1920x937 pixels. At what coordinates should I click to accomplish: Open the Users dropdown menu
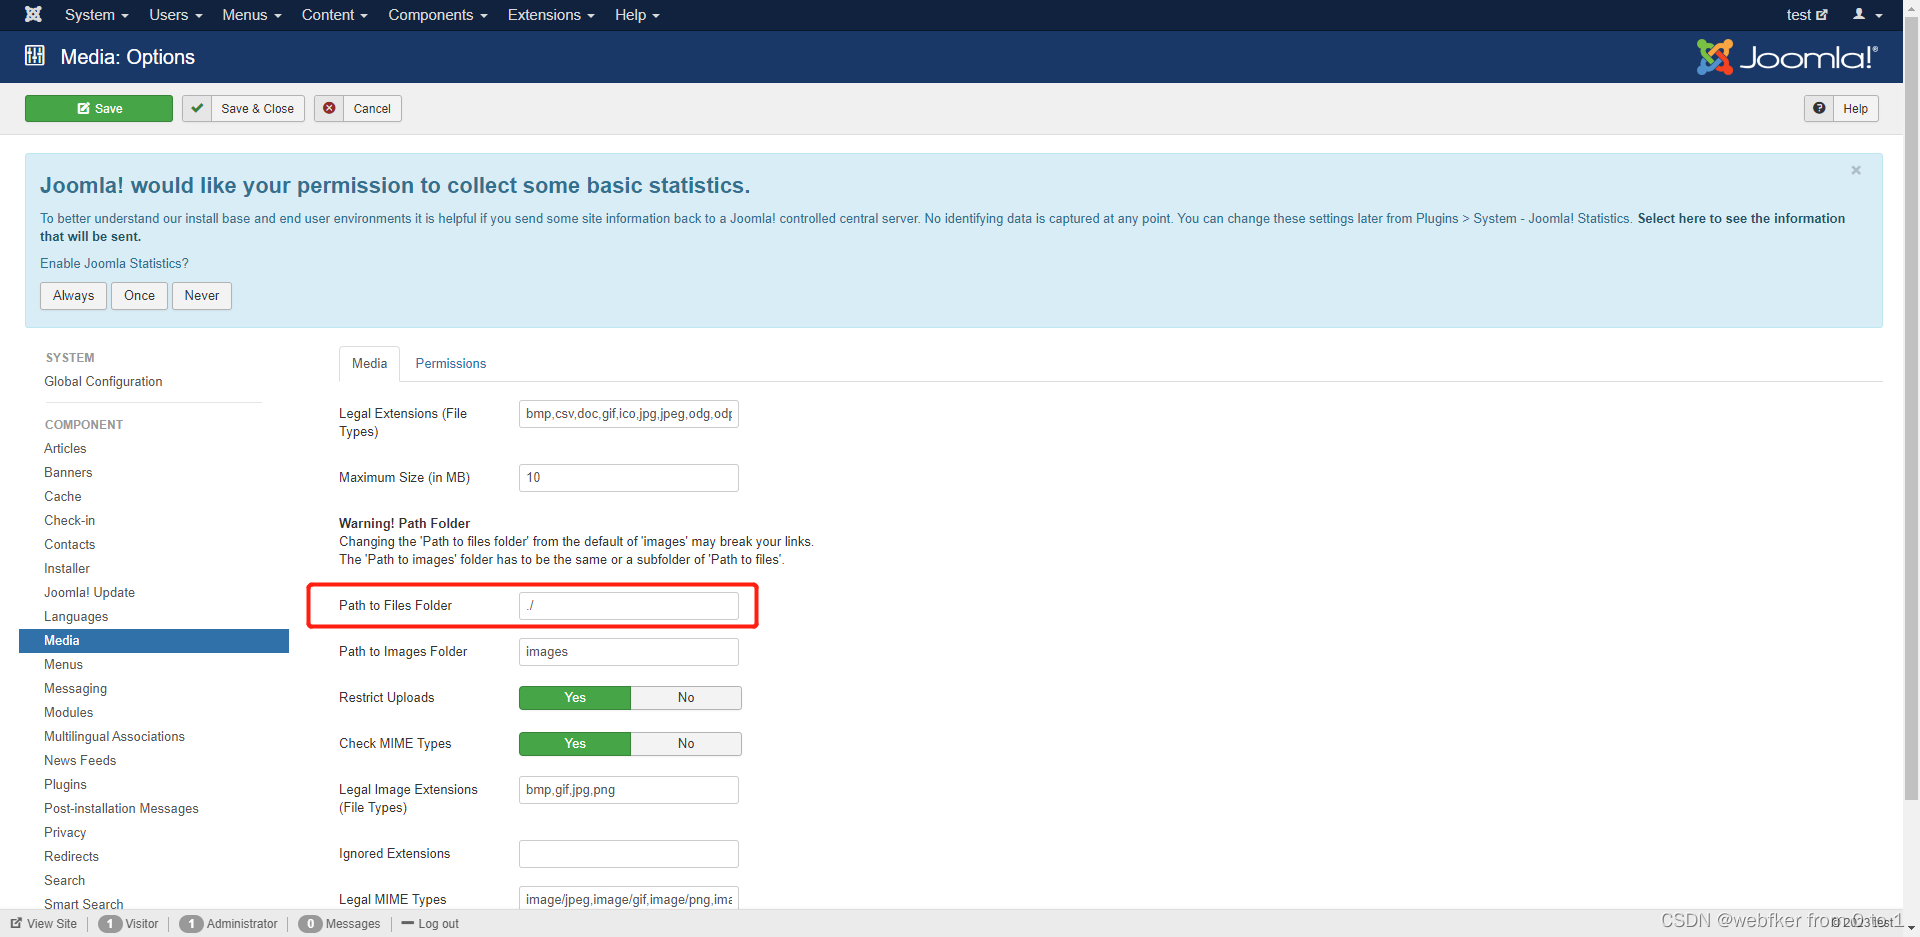coord(175,15)
